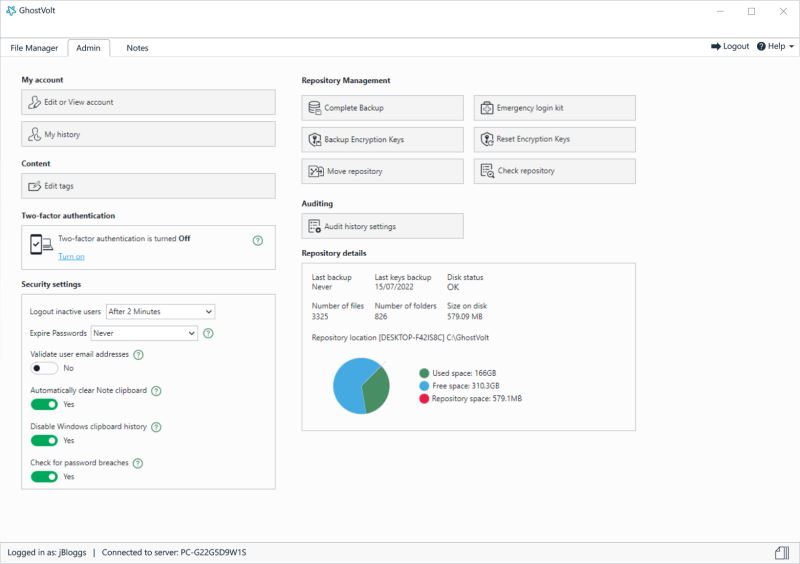
Task: Click the two-factor phone and laptop icon
Action: click(x=41, y=244)
